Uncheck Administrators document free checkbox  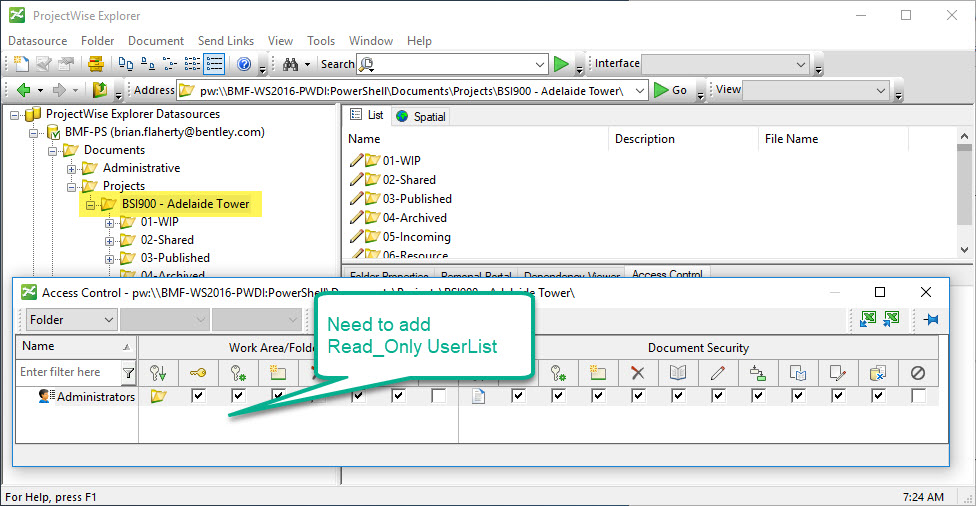click(878, 396)
